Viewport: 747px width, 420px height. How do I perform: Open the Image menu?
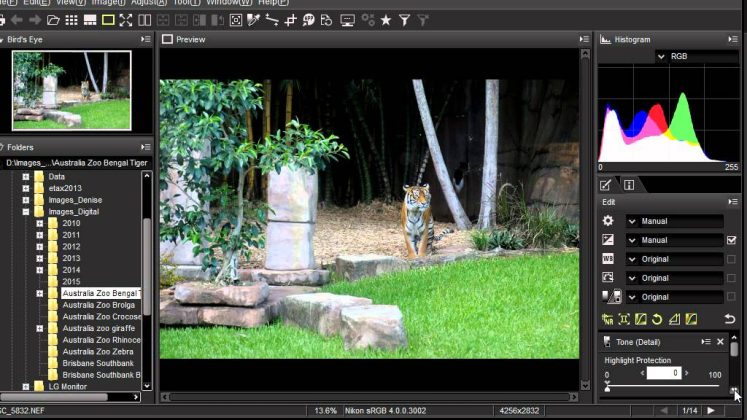click(108, 2)
